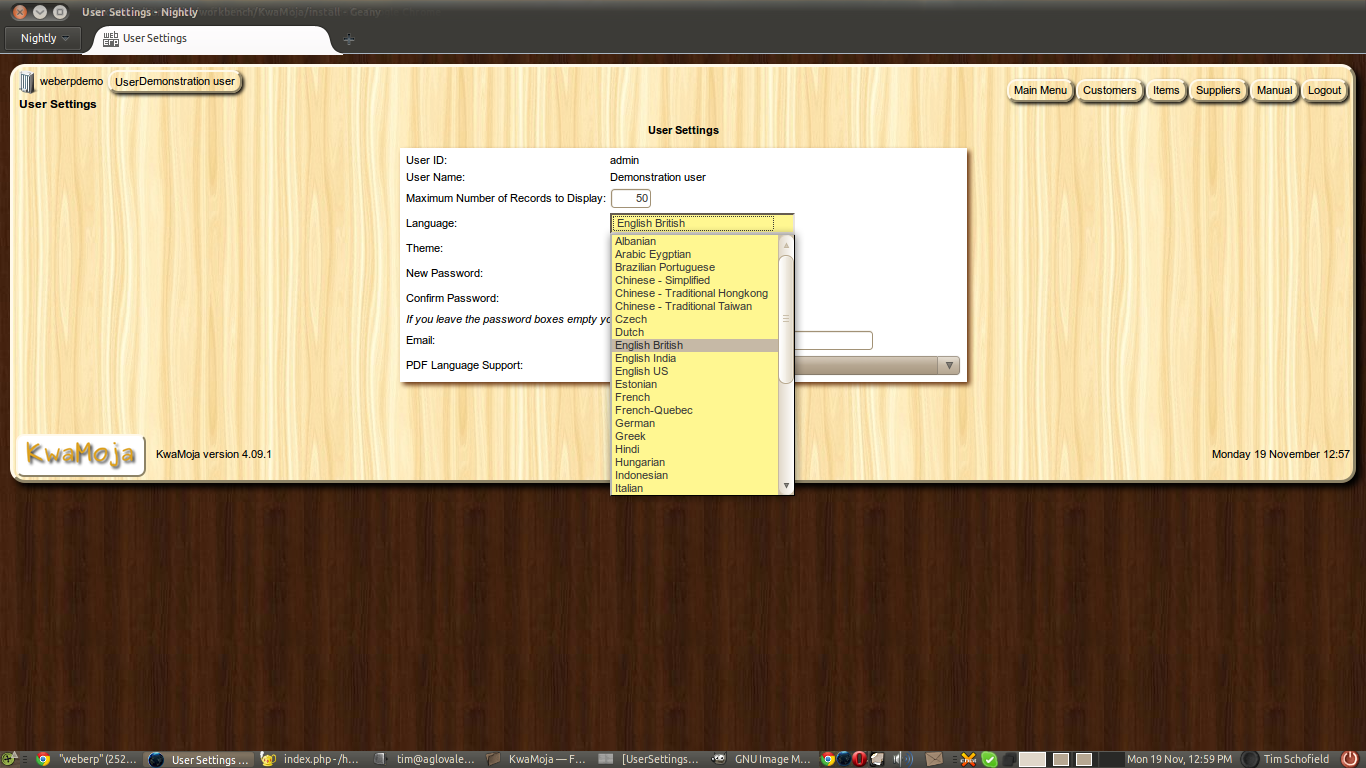The height and width of the screenshot is (768, 1366).
Task: Open the Nightly browser menu
Action: click(42, 38)
